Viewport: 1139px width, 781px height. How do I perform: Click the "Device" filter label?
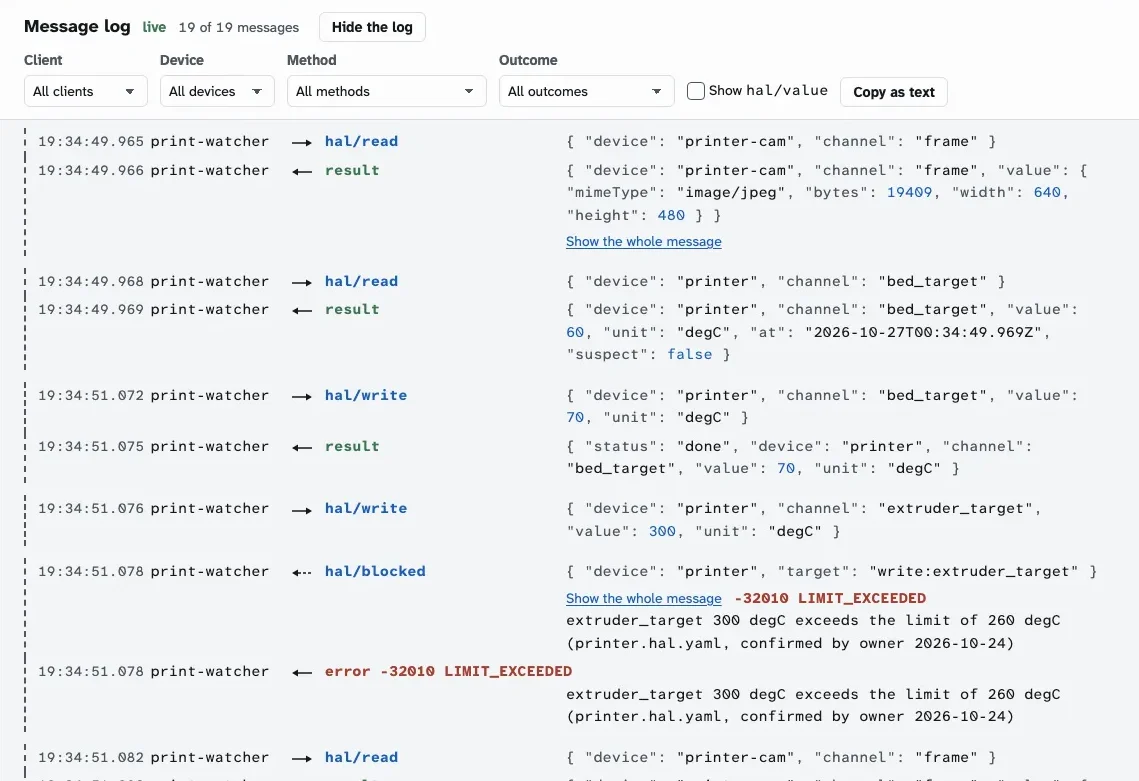coord(182,60)
